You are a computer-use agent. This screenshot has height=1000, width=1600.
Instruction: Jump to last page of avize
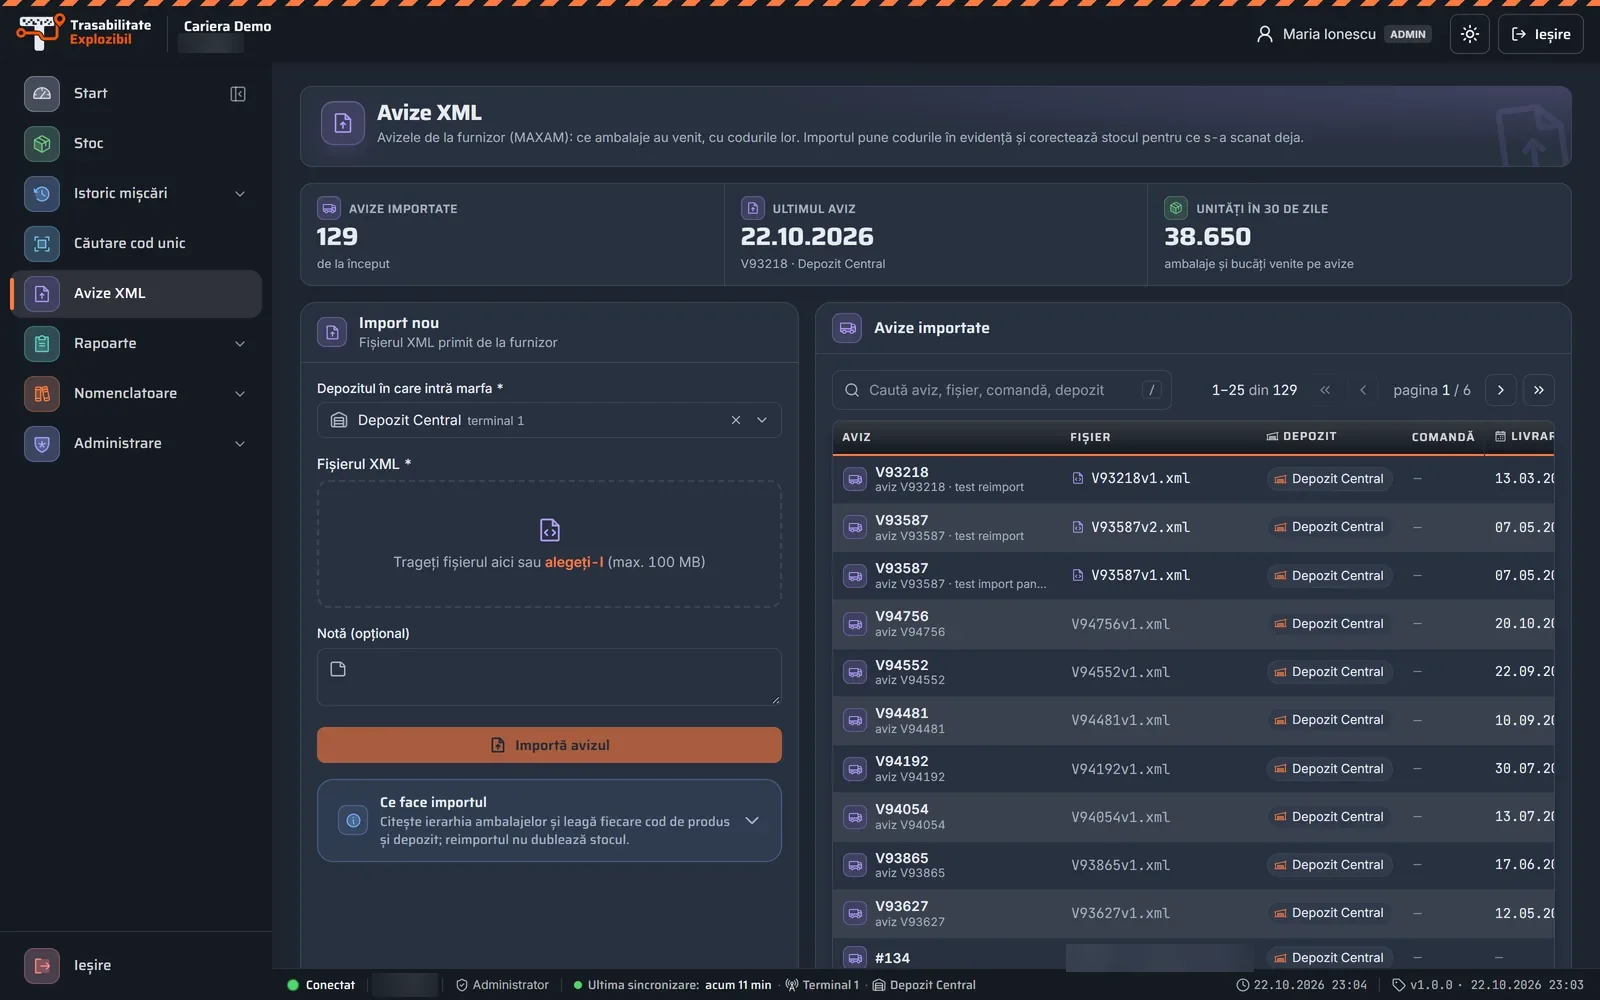pyautogui.click(x=1539, y=390)
